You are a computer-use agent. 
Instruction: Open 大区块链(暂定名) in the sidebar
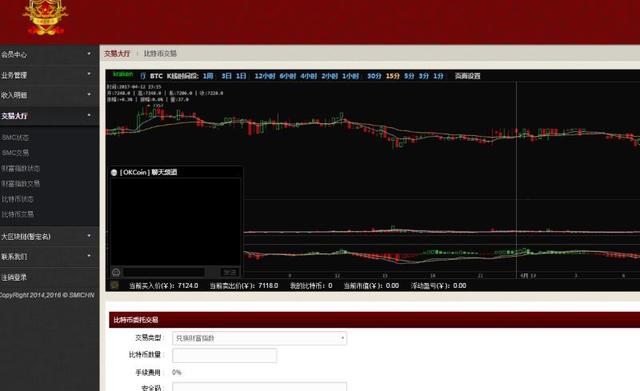point(26,236)
